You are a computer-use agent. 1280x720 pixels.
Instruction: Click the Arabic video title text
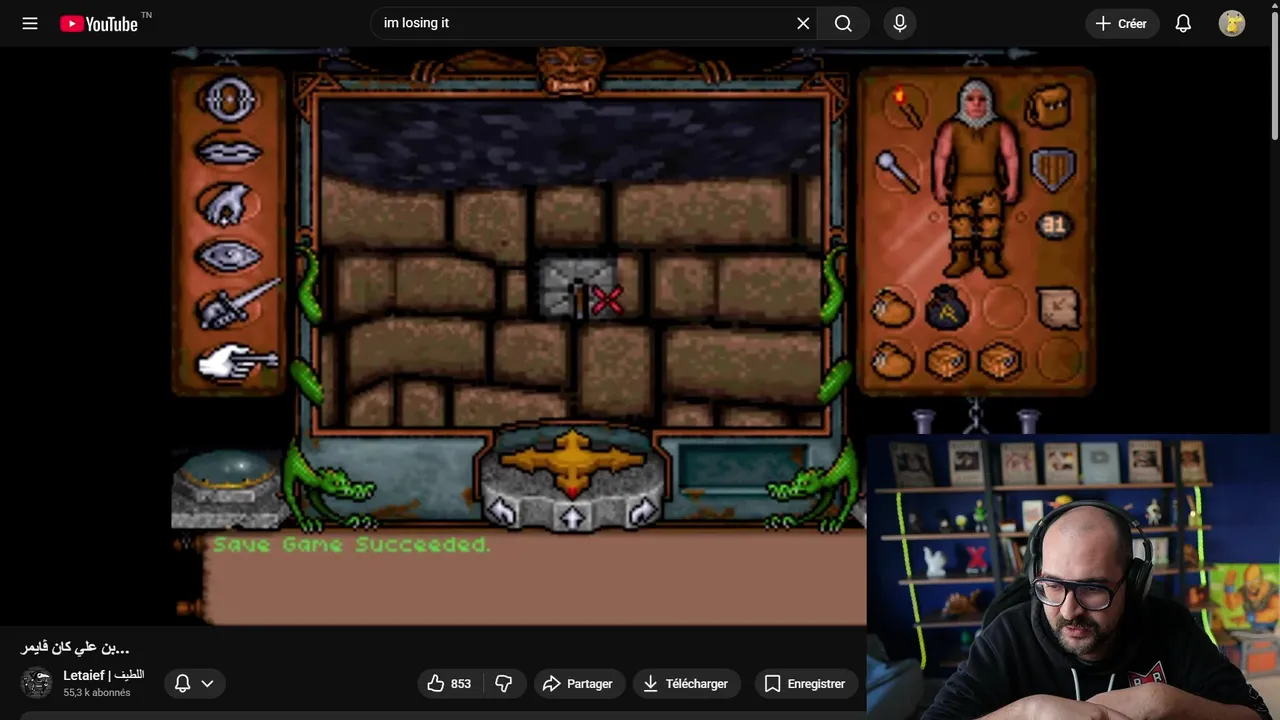(75, 647)
